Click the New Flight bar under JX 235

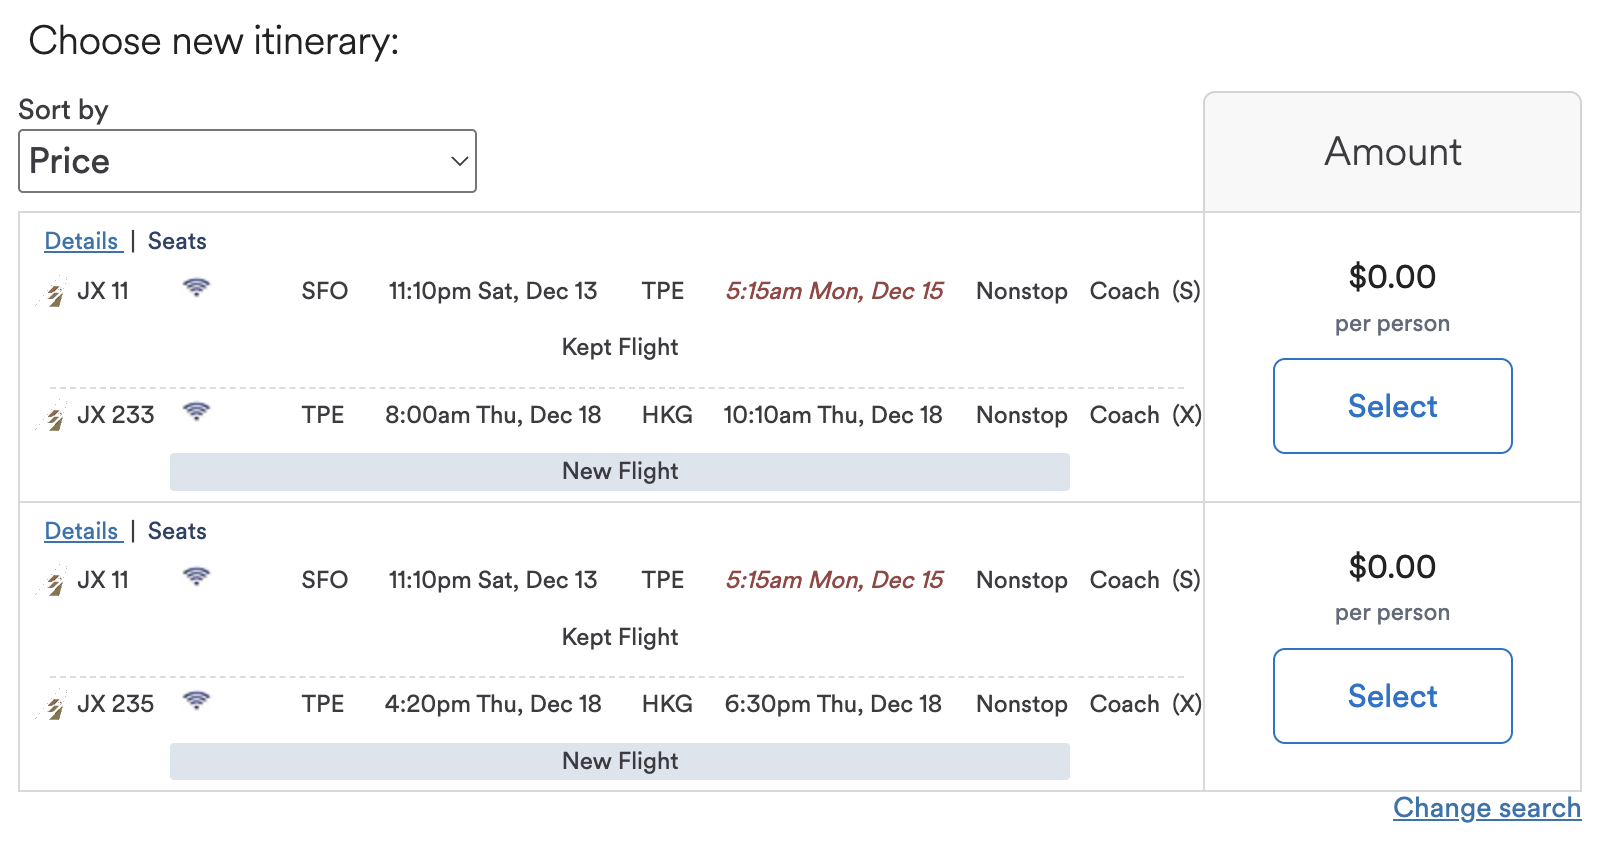pos(620,761)
